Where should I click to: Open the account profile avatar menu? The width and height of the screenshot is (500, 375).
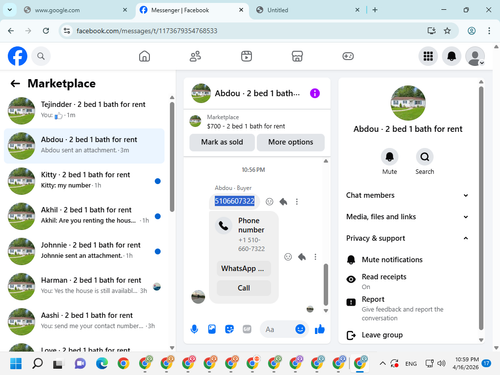(x=475, y=56)
